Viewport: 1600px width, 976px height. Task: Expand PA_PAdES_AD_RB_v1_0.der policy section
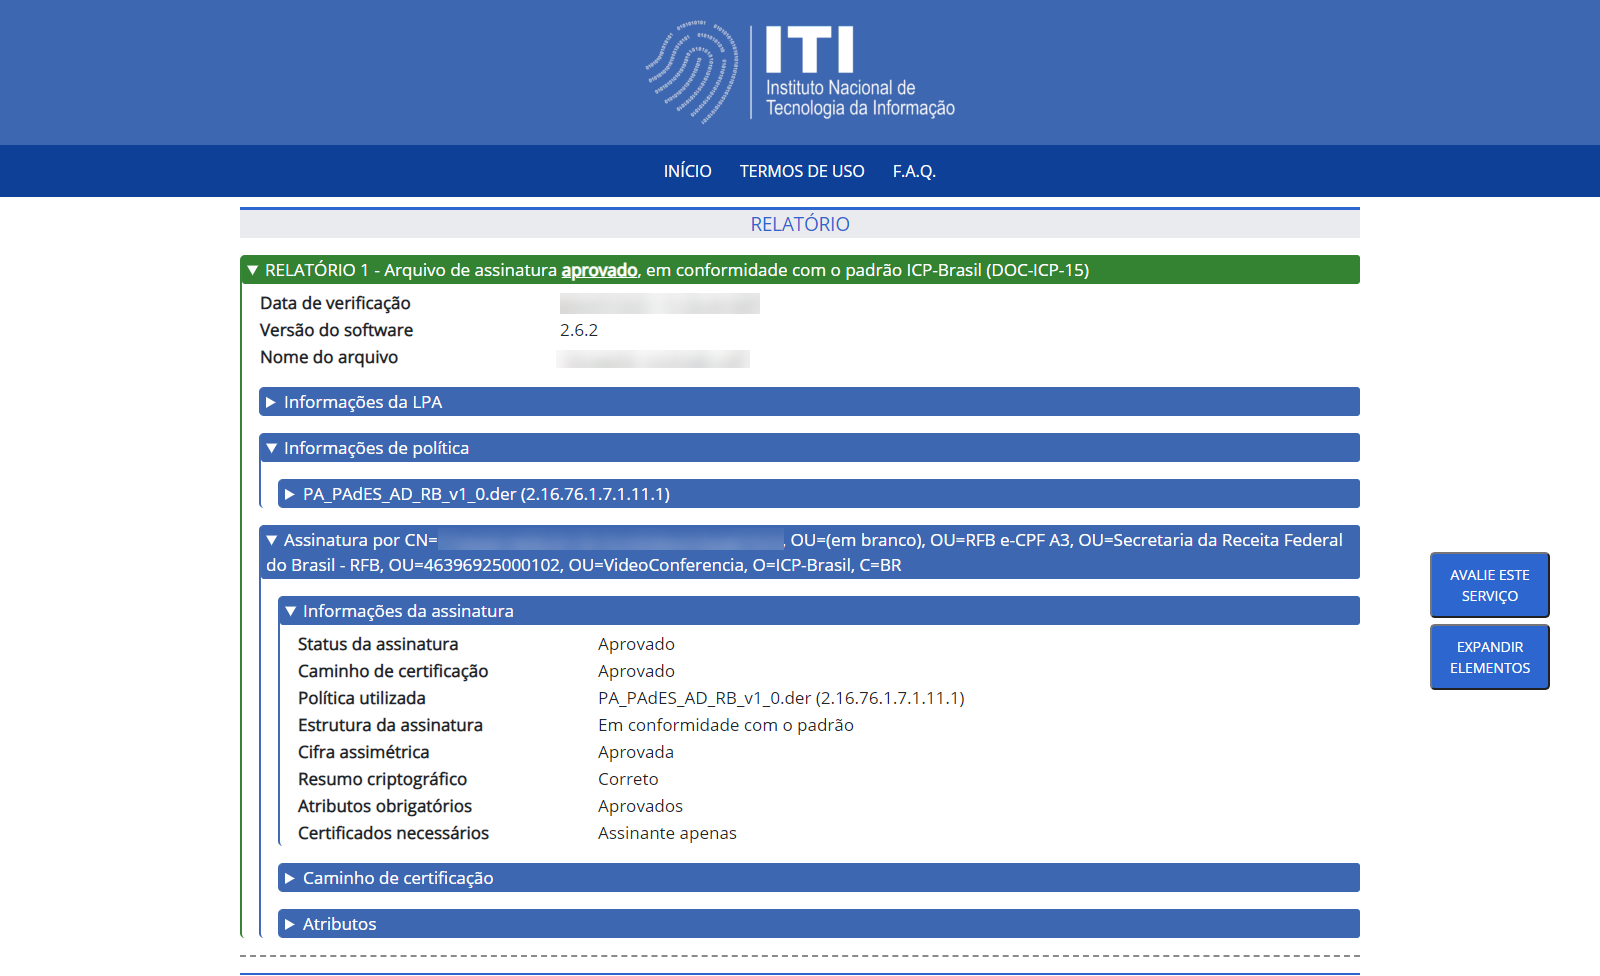click(819, 494)
